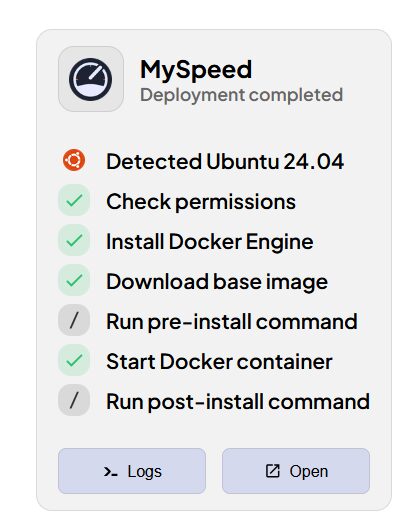Click the skipped icon beside Run post-install command
Viewport: 406px width, 515px height.
click(74, 400)
